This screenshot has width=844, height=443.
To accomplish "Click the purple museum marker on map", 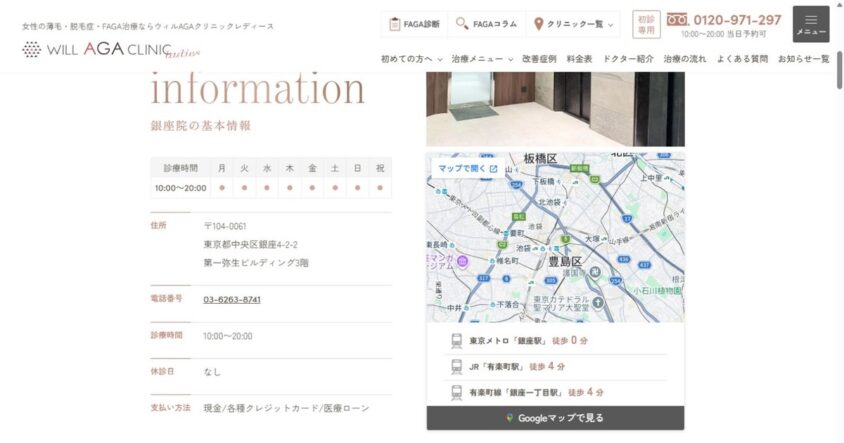I will coord(462,262).
